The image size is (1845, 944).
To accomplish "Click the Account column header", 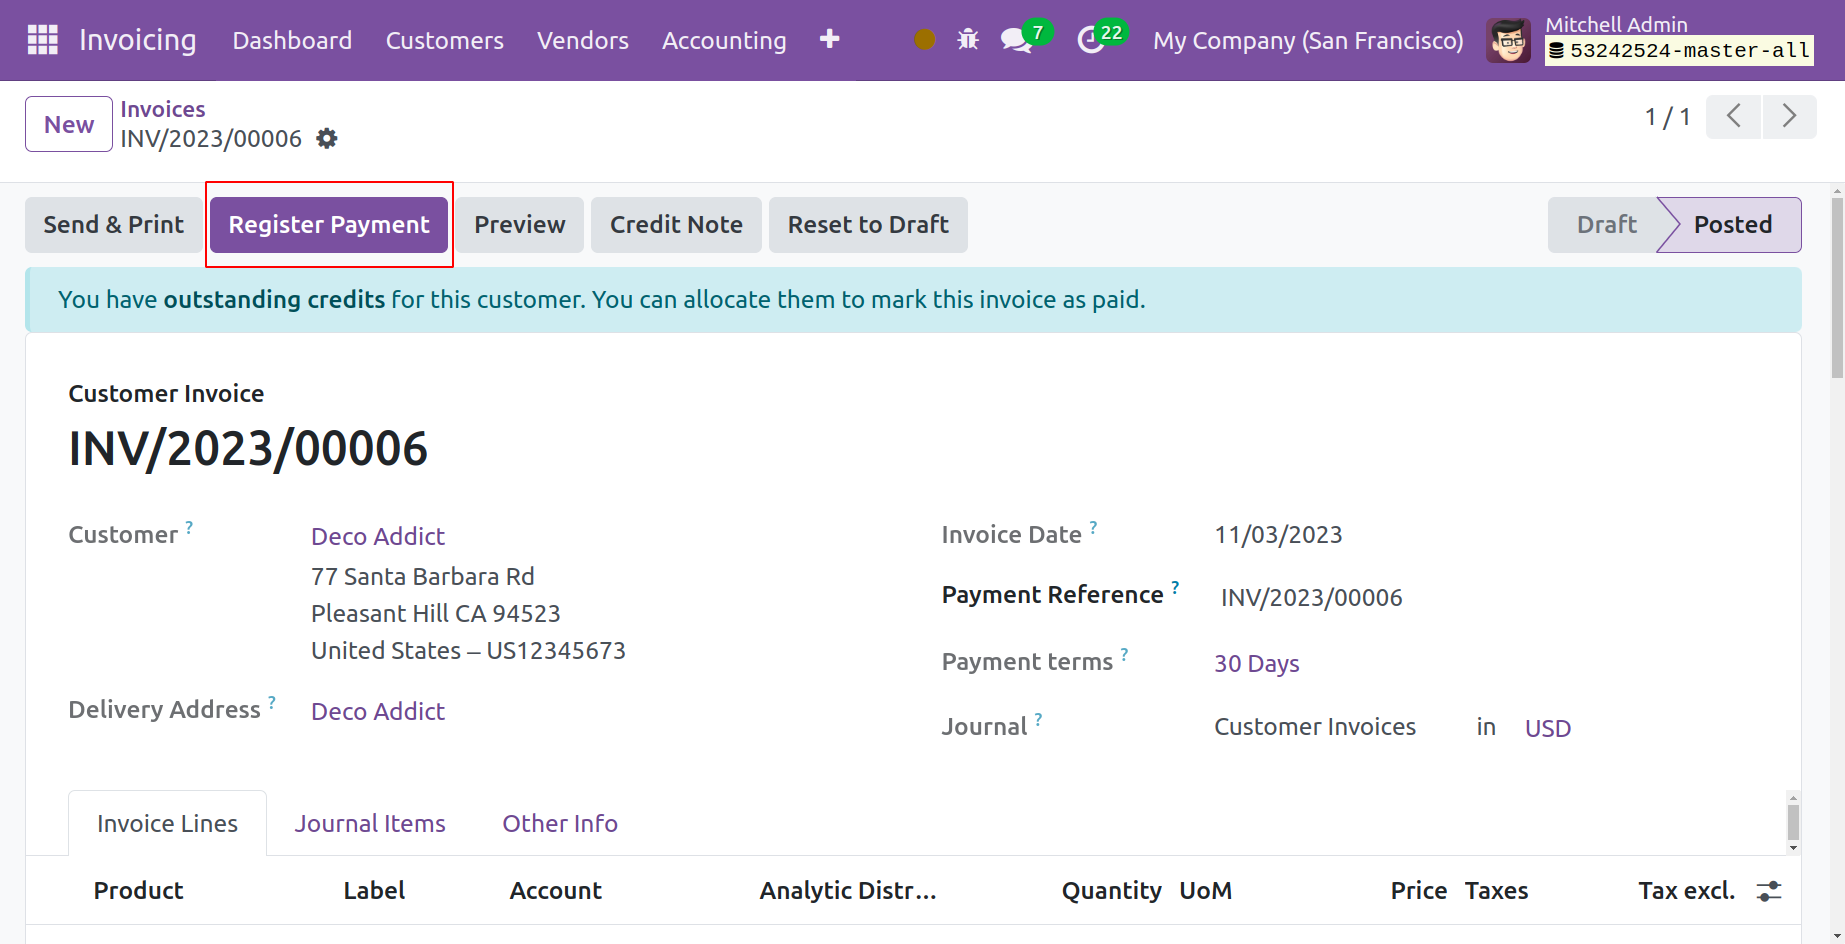I will [x=556, y=891].
